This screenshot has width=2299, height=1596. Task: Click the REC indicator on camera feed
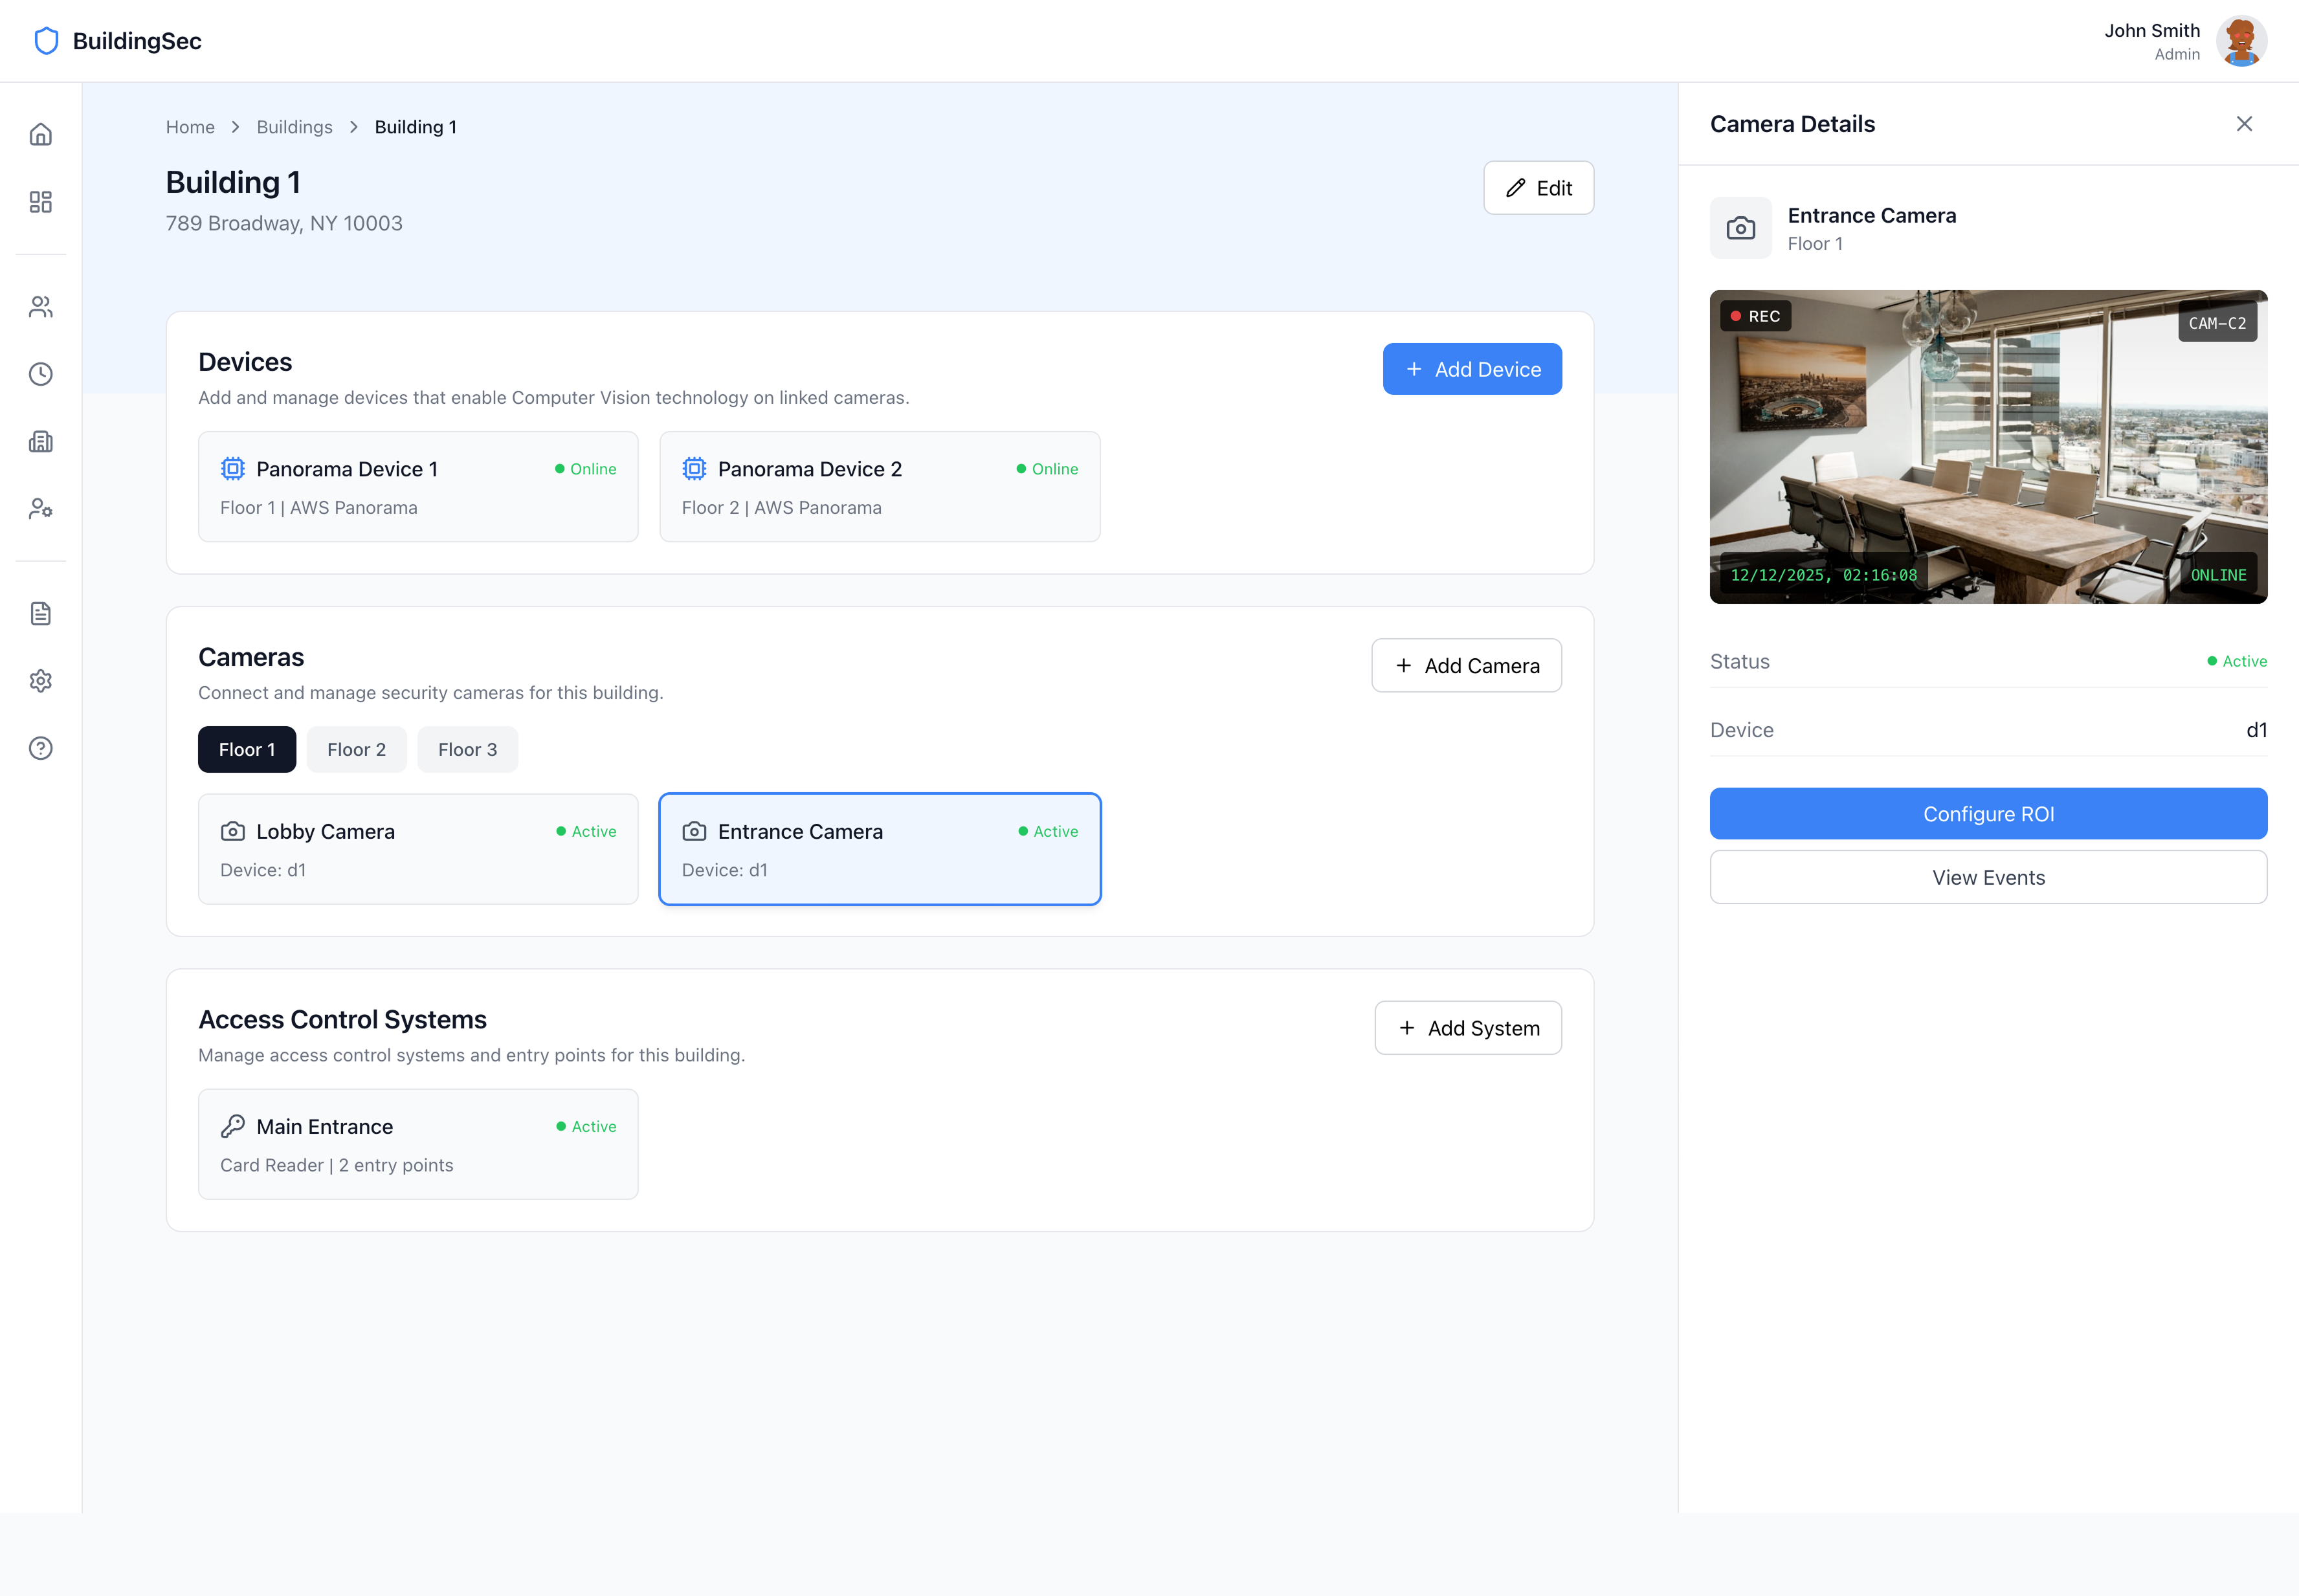point(1755,316)
